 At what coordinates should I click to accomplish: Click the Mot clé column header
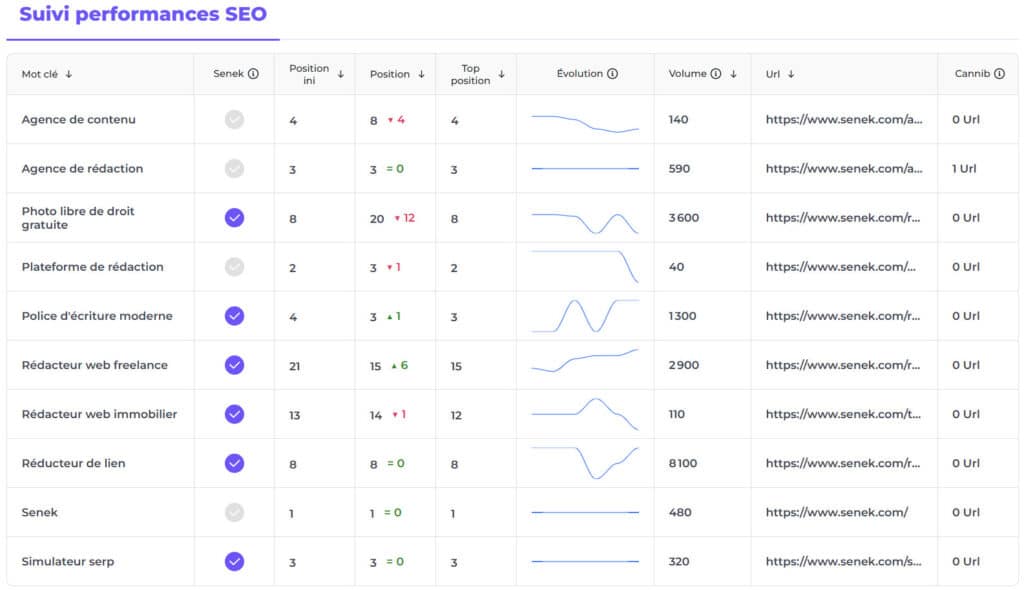[40, 74]
